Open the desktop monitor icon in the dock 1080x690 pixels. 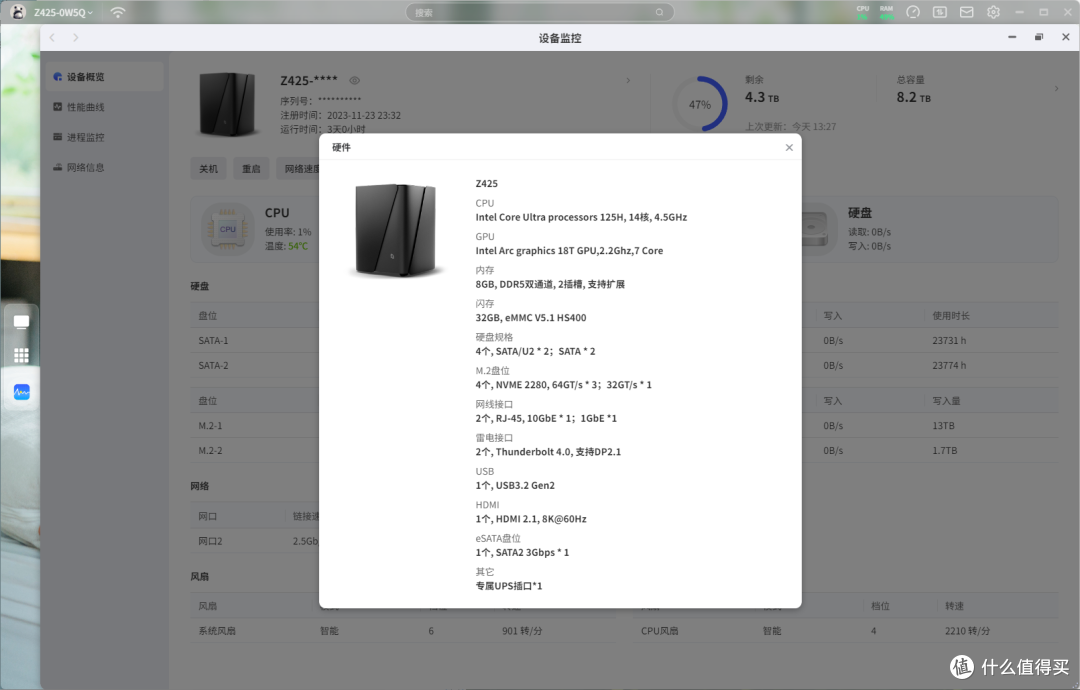21,322
